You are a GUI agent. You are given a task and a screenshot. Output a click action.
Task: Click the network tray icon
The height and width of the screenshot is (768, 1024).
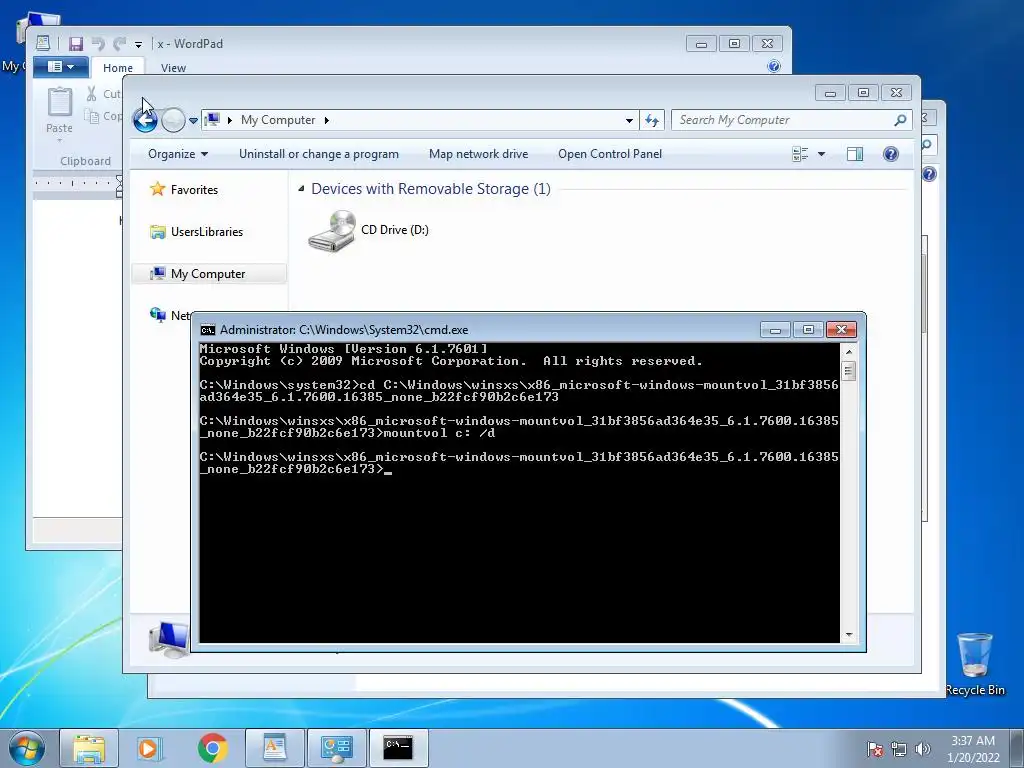(x=899, y=749)
